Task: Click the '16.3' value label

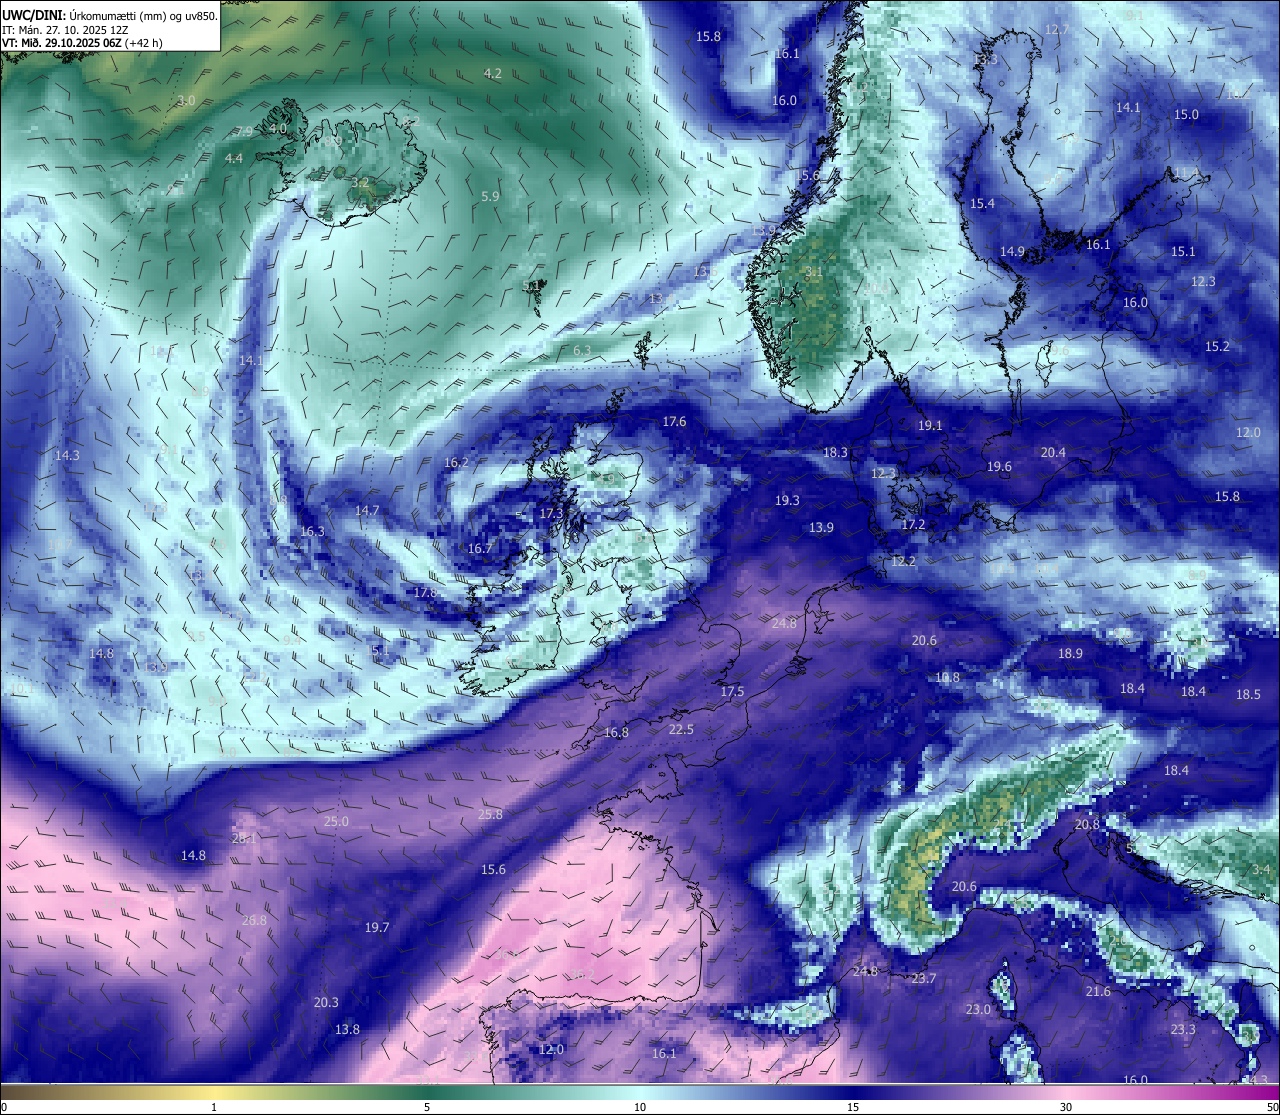Action: [312, 532]
